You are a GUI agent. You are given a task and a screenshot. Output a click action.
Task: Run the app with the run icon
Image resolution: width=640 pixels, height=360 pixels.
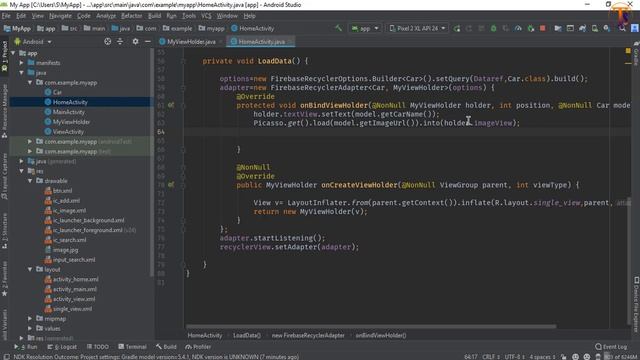pos(457,29)
